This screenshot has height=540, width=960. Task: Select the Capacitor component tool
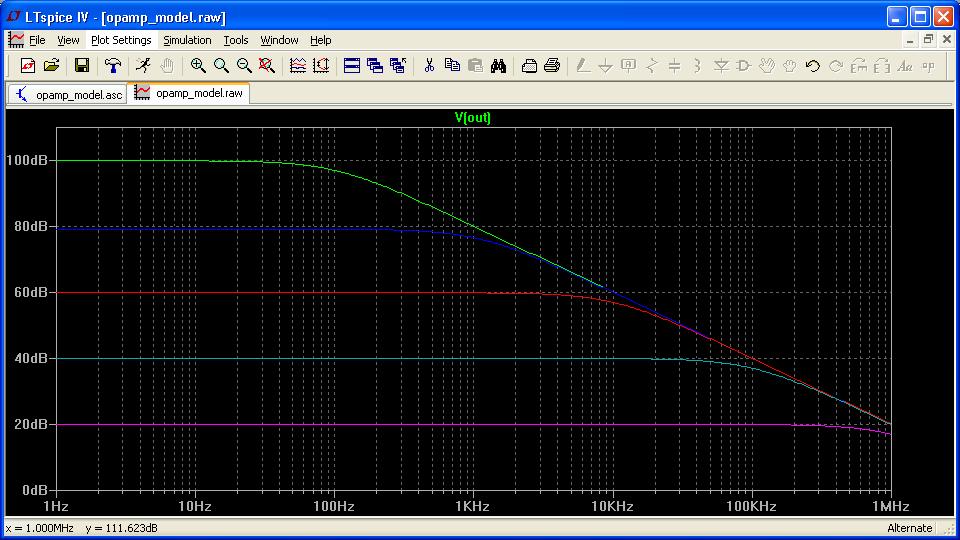coord(675,66)
